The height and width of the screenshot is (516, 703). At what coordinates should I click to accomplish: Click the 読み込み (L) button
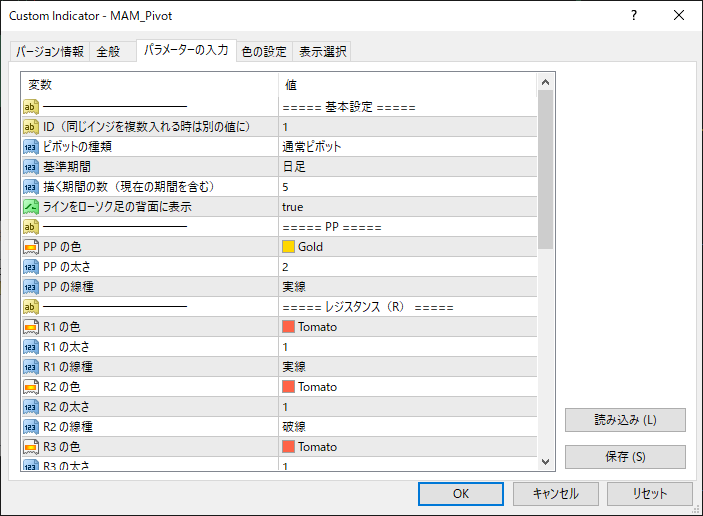point(625,420)
